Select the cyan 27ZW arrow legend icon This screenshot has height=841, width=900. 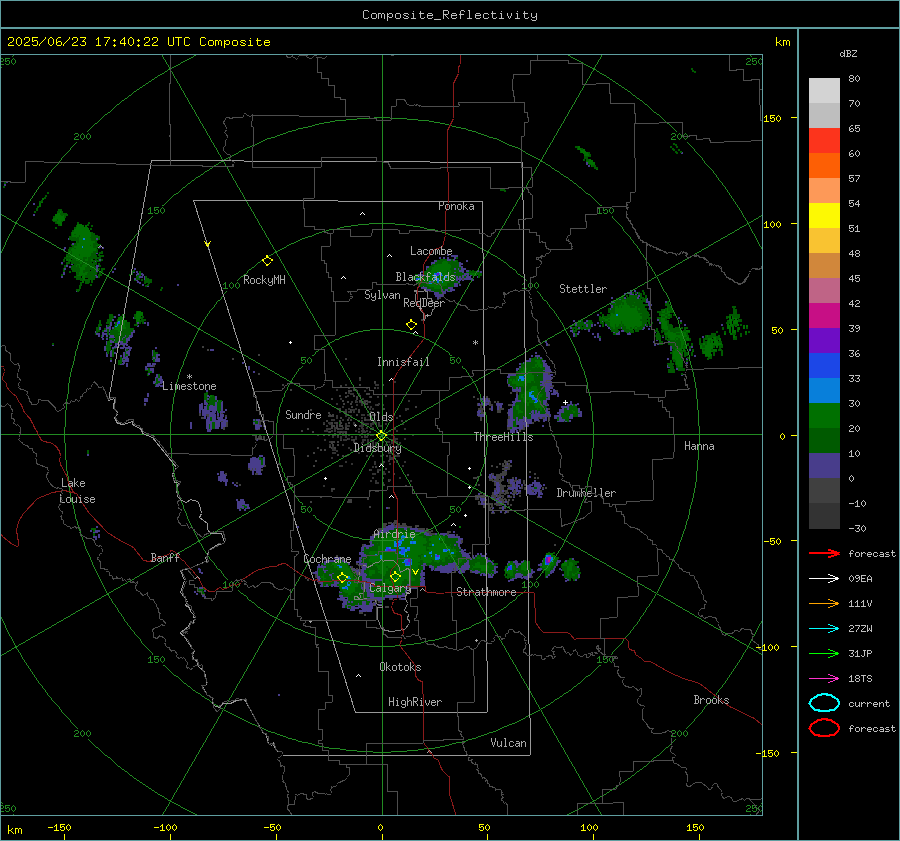tap(824, 629)
